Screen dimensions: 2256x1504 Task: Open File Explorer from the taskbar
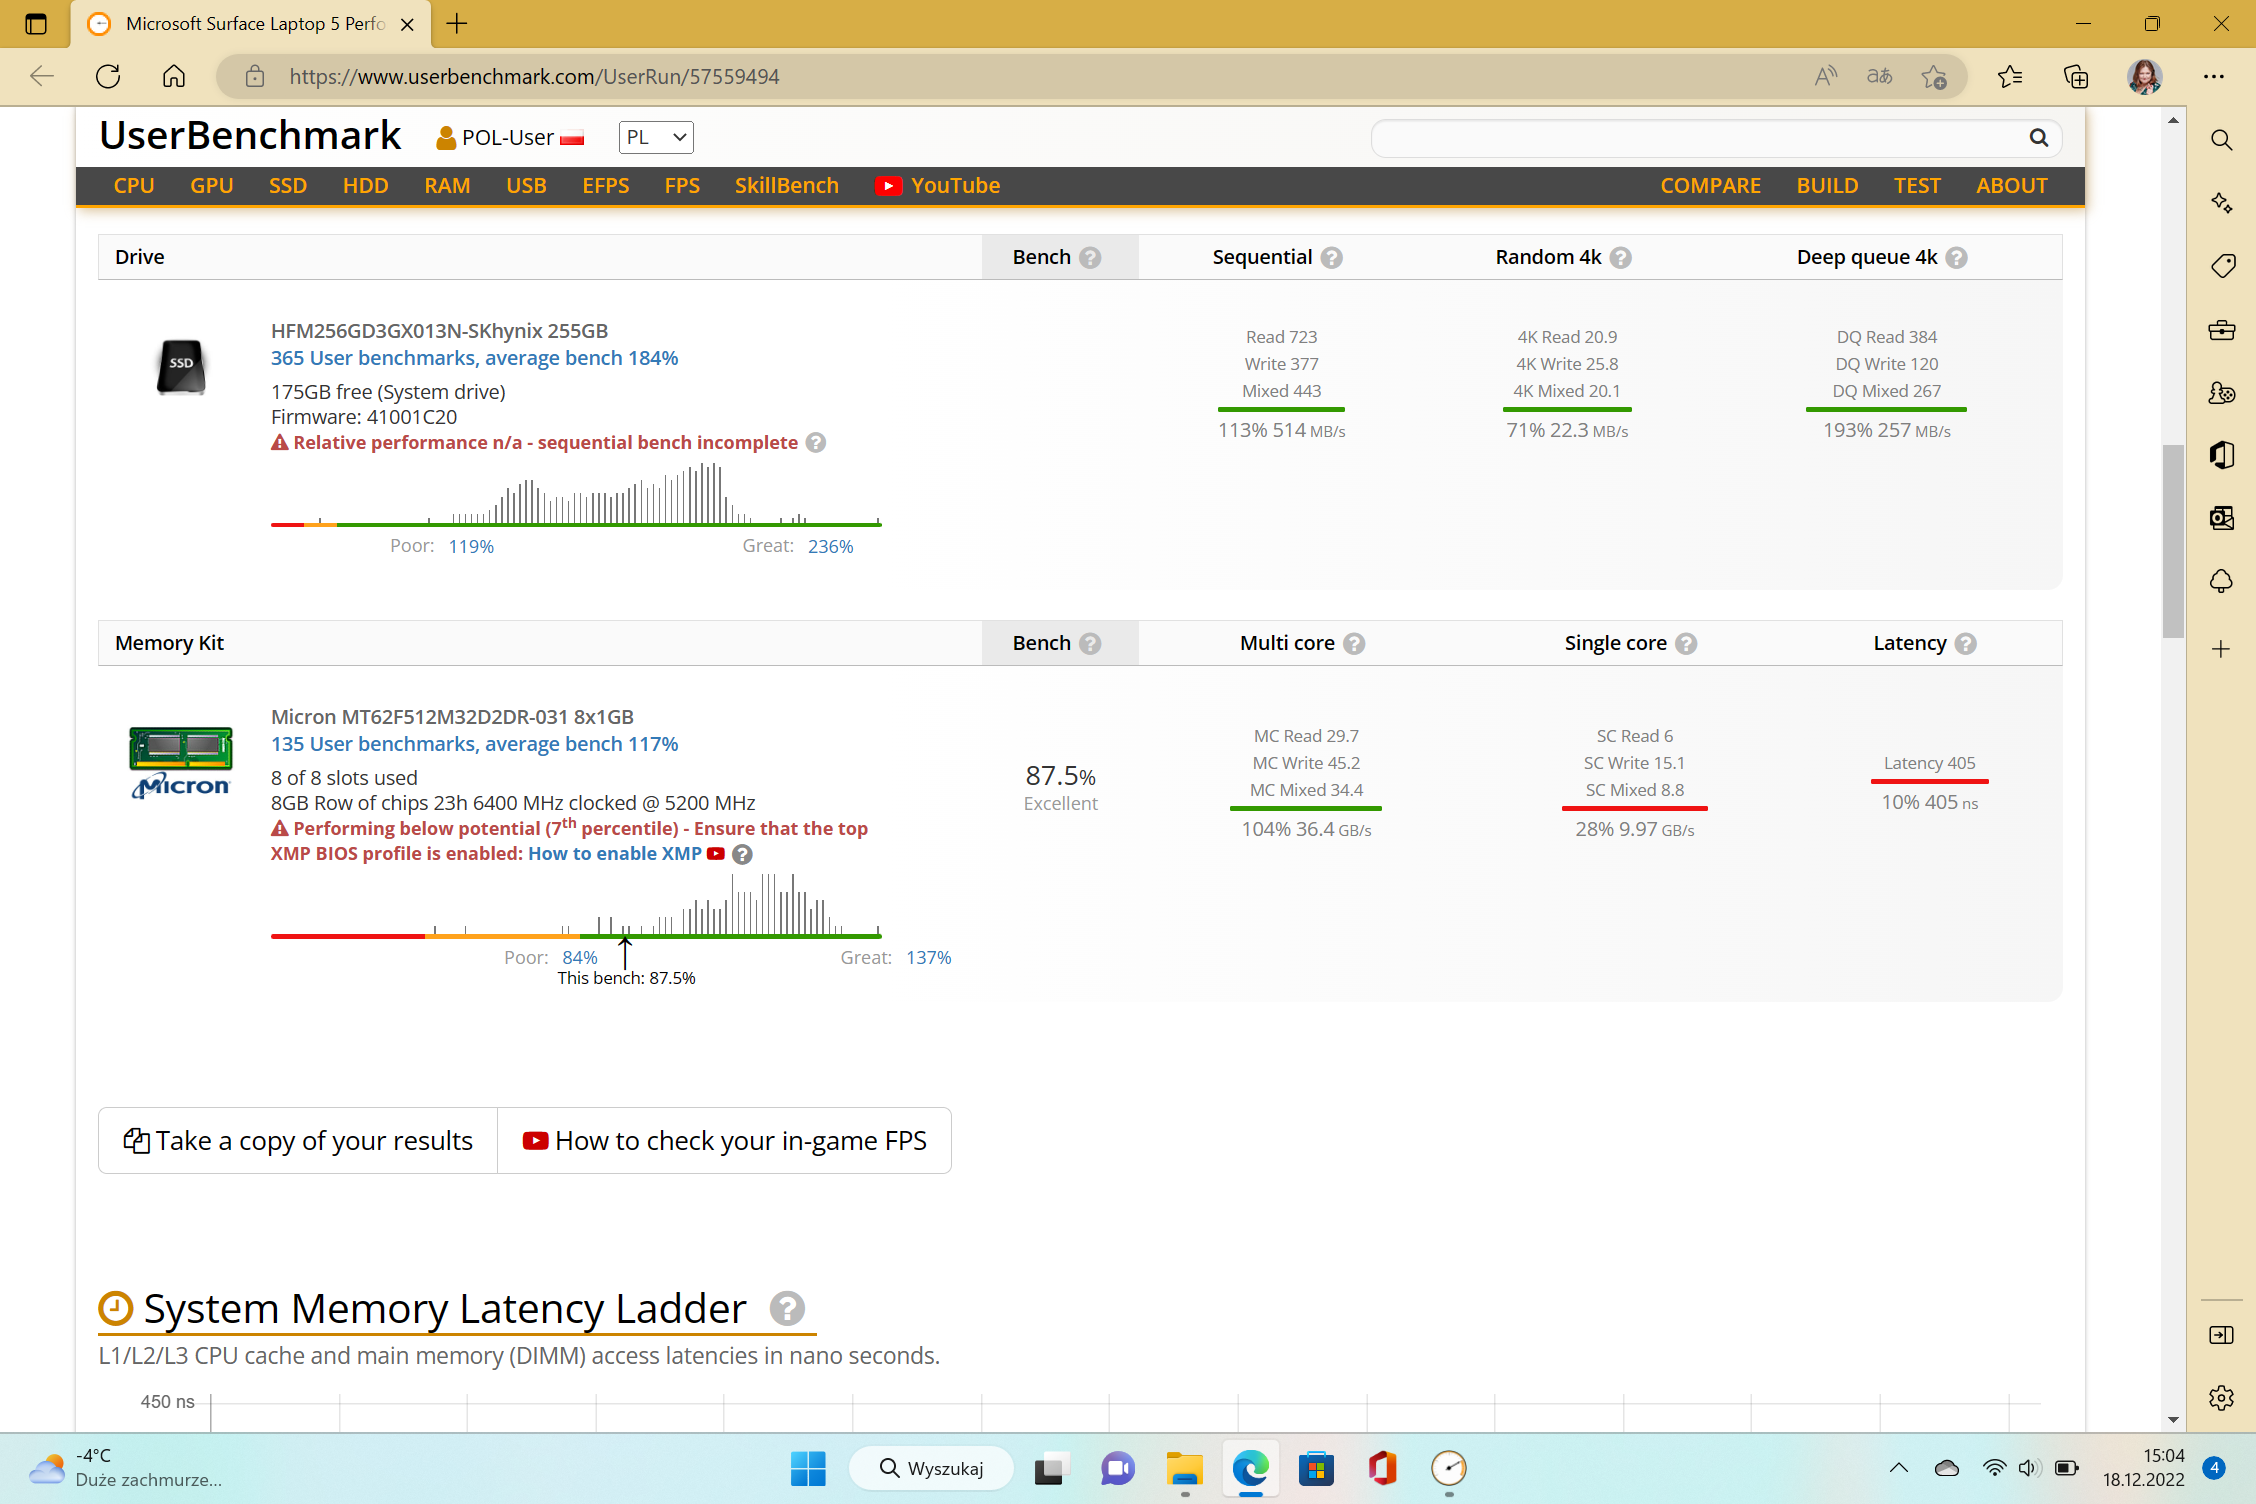(x=1184, y=1469)
